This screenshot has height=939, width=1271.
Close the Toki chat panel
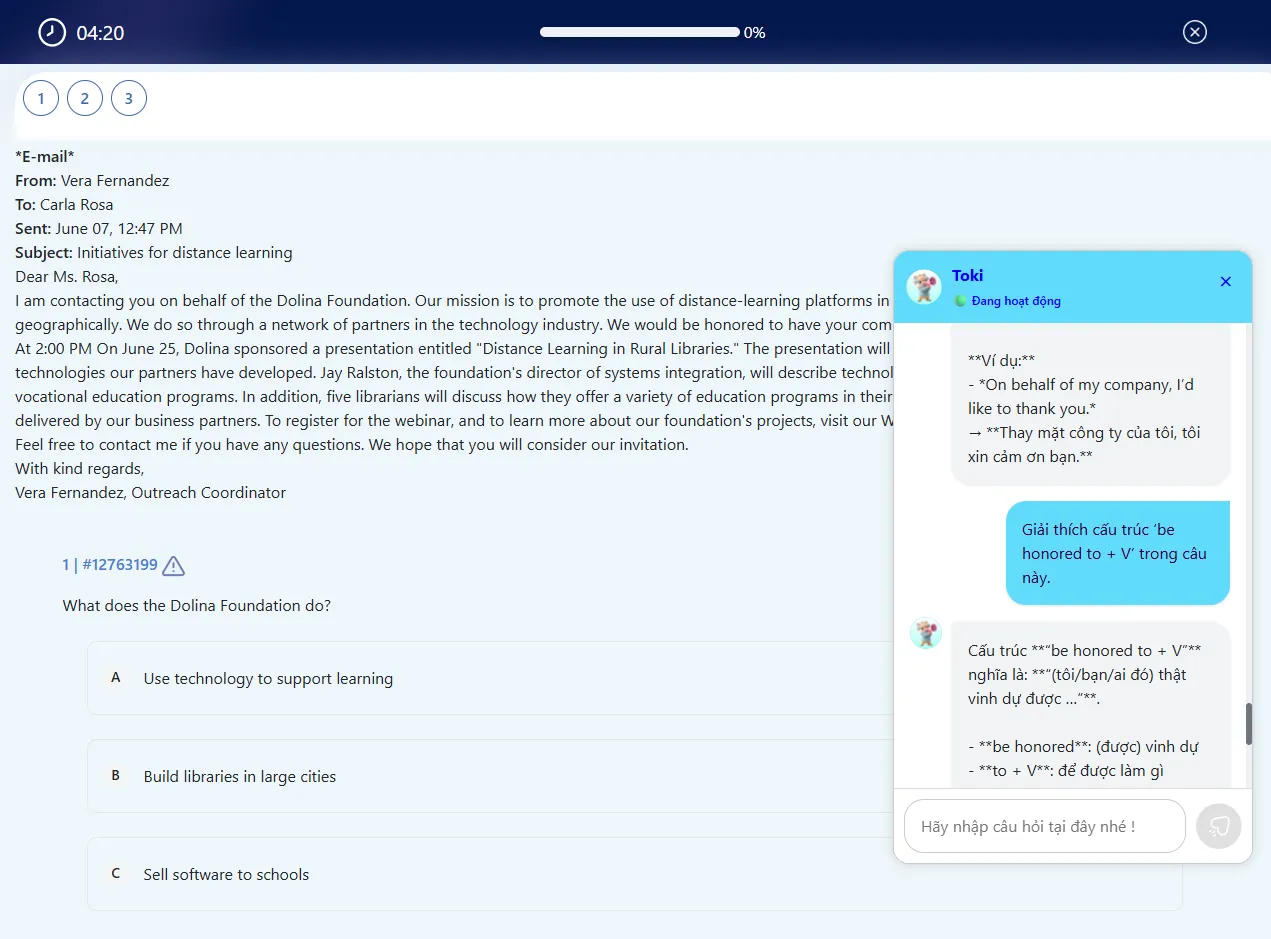click(1226, 282)
